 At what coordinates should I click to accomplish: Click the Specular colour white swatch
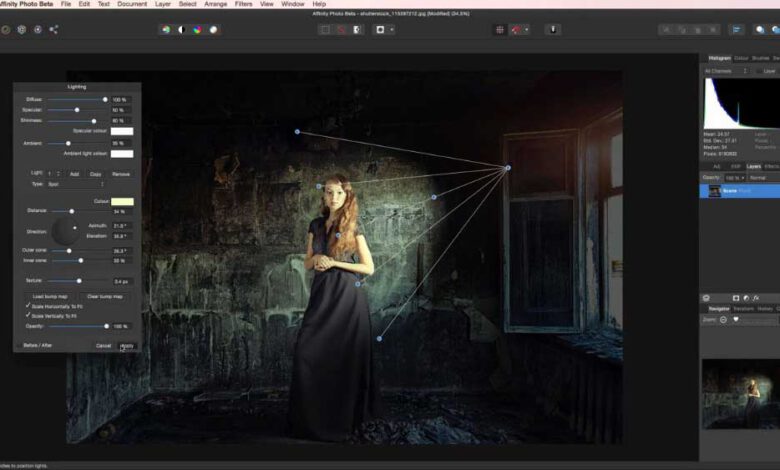(122, 131)
